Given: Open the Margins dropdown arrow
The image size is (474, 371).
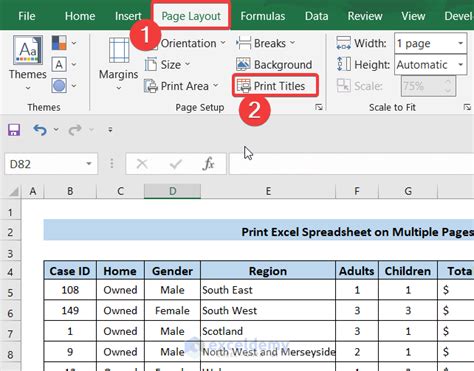Looking at the screenshot, I should (118, 88).
